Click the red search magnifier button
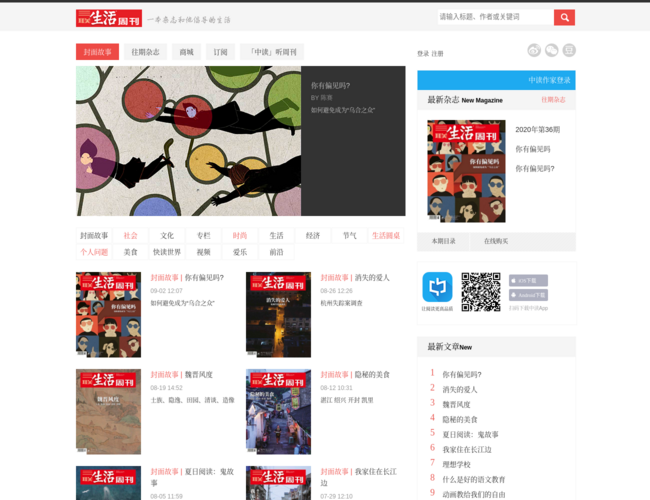 [564, 17]
